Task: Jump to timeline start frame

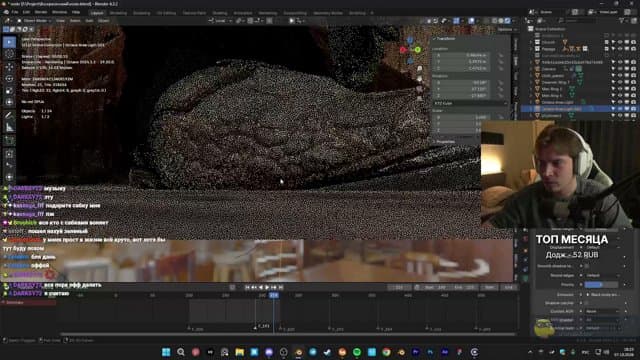Action: (247, 287)
